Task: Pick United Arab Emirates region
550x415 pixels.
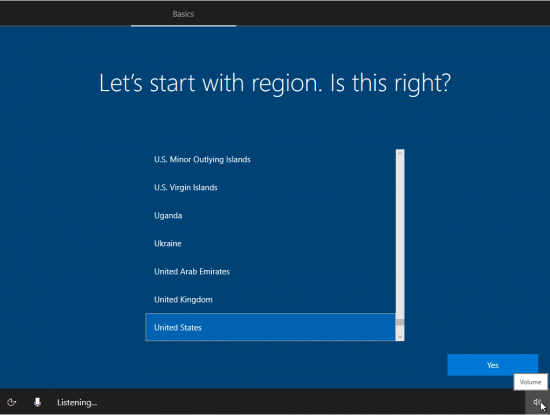Action: [270, 272]
